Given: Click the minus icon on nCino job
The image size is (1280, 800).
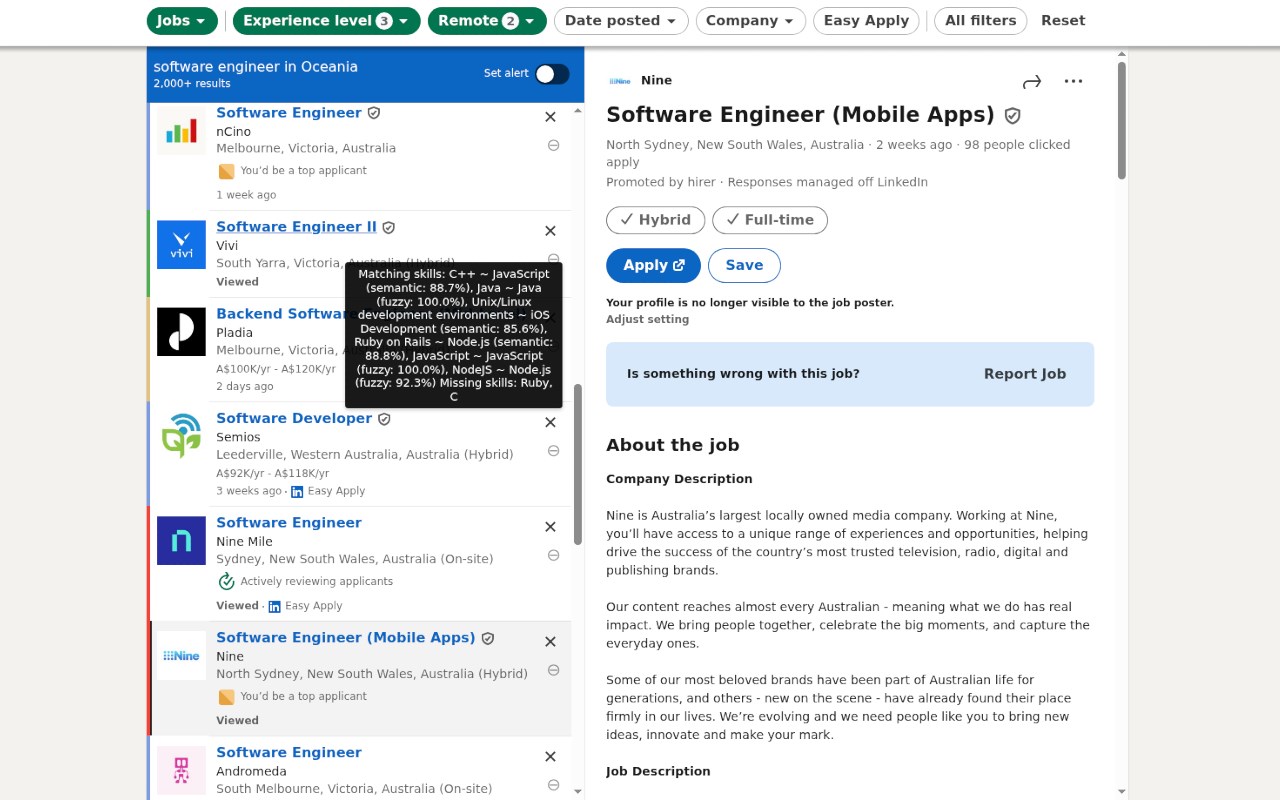Looking at the screenshot, I should (x=553, y=146).
